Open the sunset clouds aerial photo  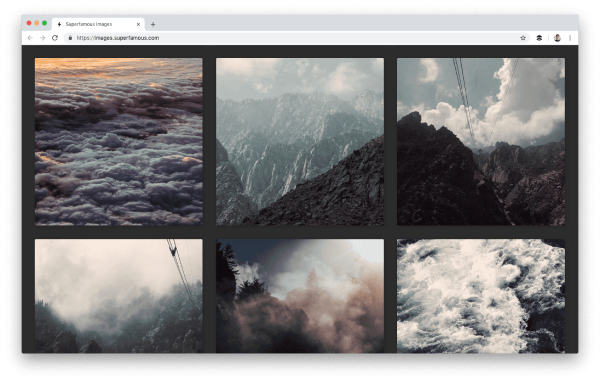(x=119, y=142)
